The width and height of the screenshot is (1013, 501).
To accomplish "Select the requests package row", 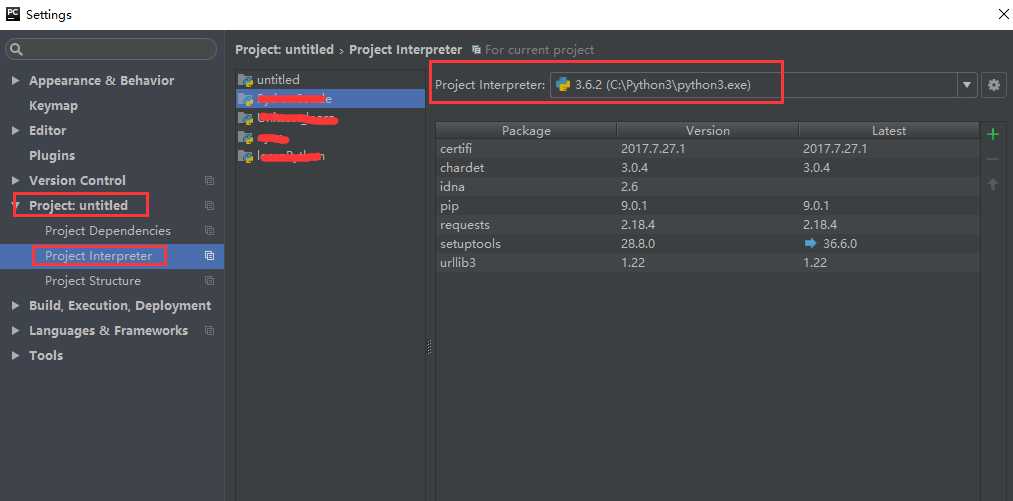I will tap(707, 225).
